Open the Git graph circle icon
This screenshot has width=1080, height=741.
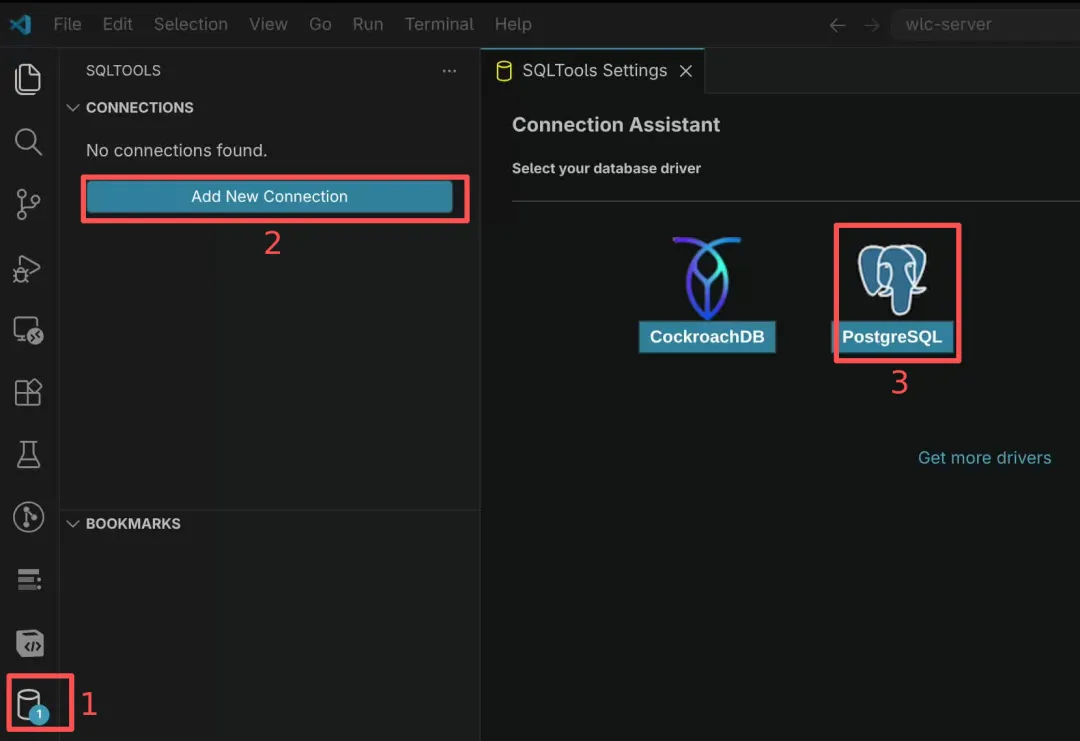point(28,517)
